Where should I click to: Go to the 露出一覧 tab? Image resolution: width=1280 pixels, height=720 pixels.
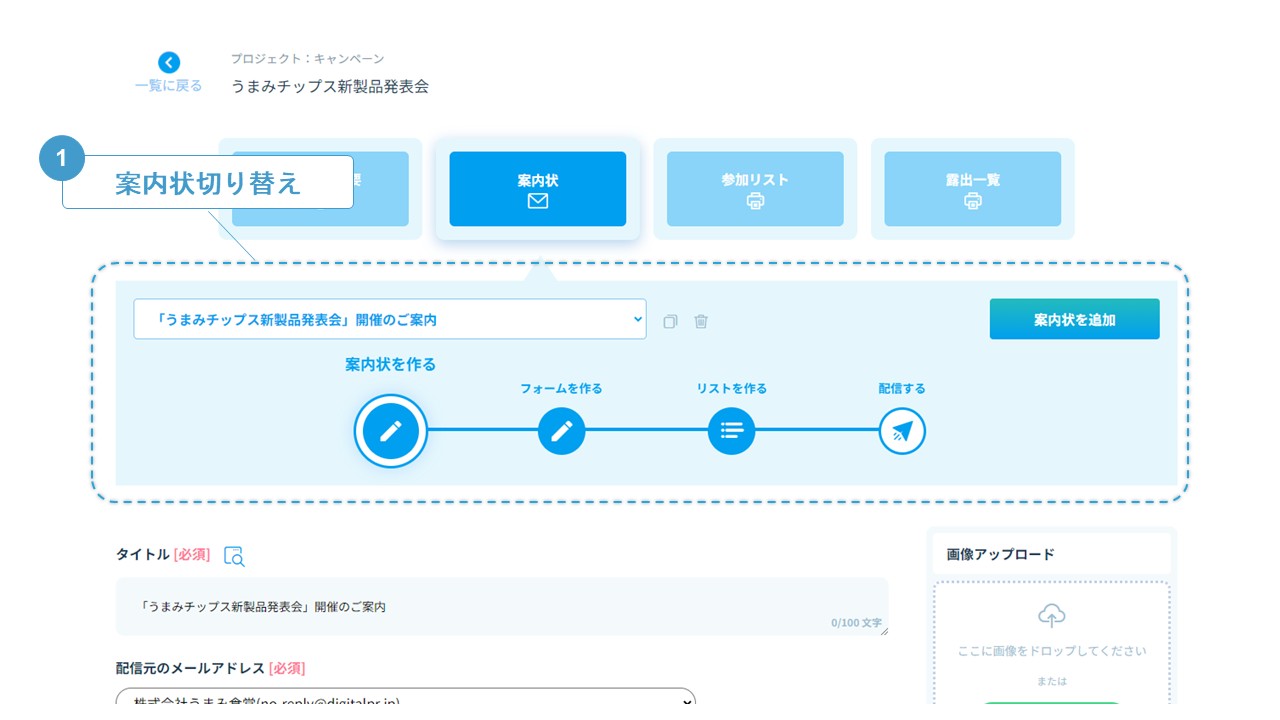(972, 189)
